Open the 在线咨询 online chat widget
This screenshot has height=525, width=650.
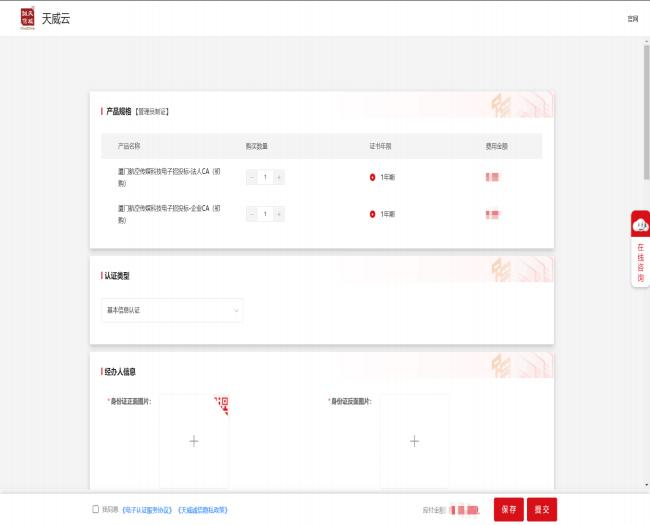click(640, 249)
